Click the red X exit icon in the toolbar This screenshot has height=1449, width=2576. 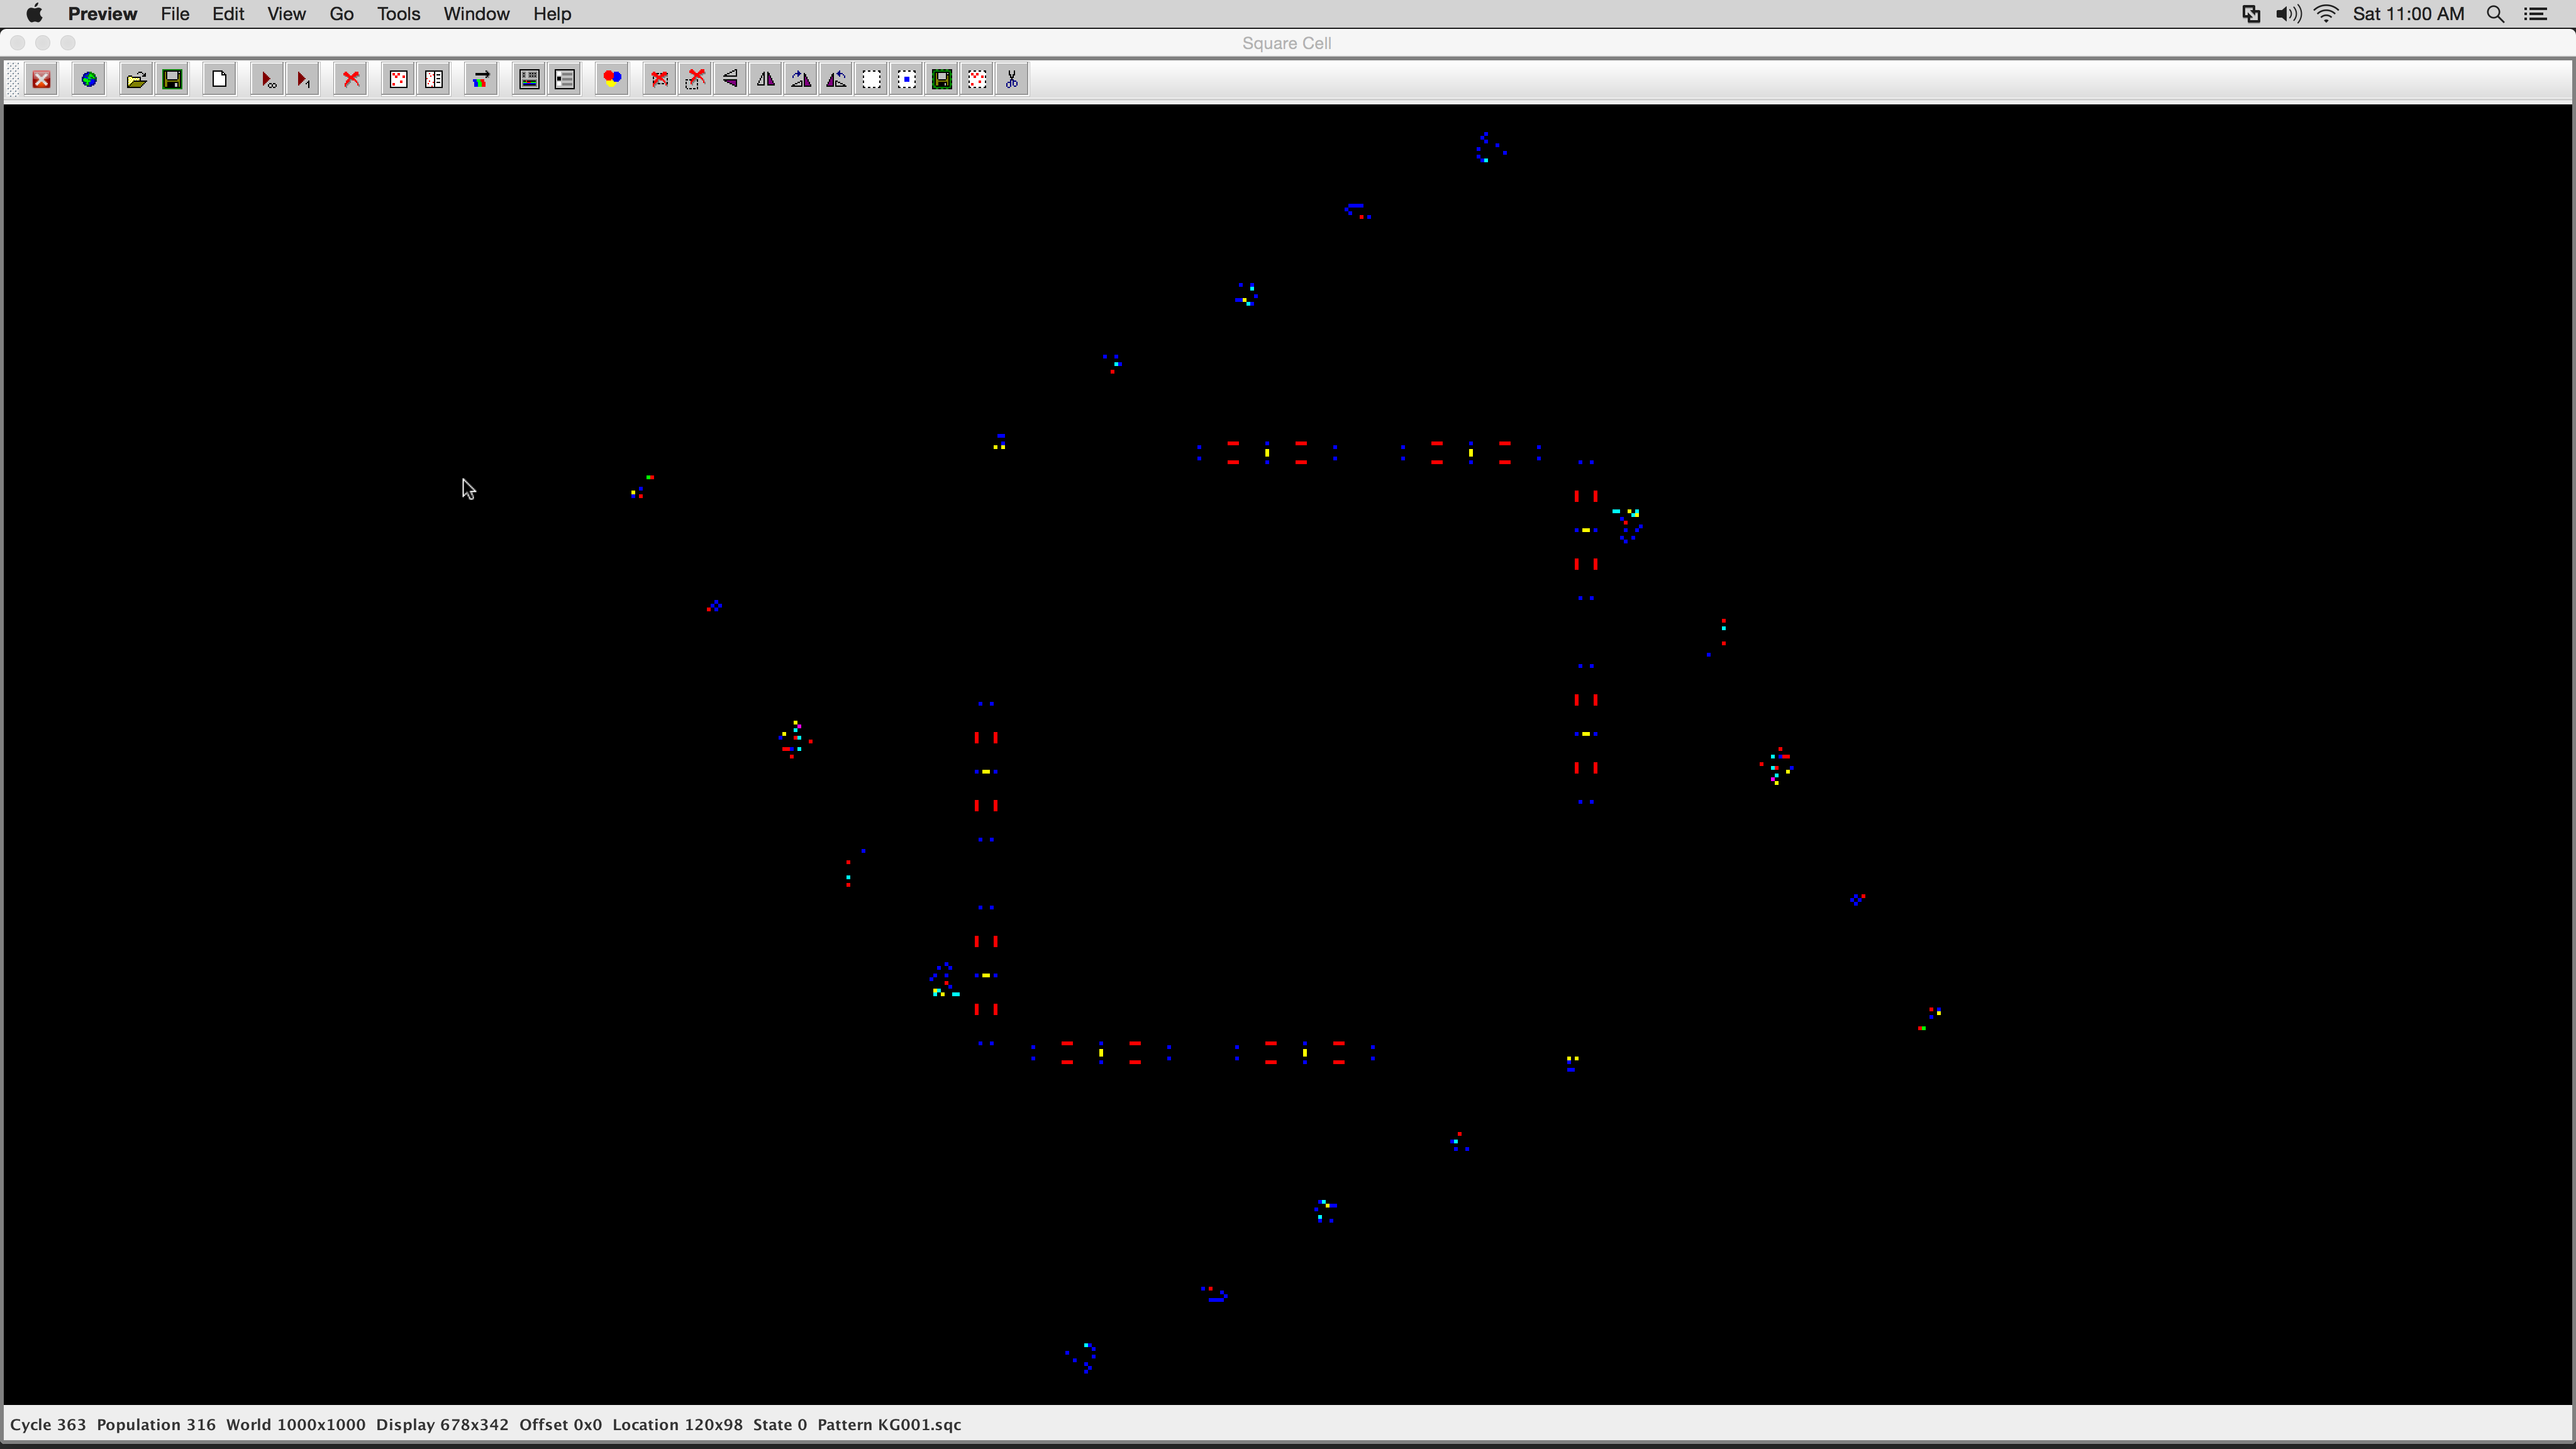[x=42, y=80]
